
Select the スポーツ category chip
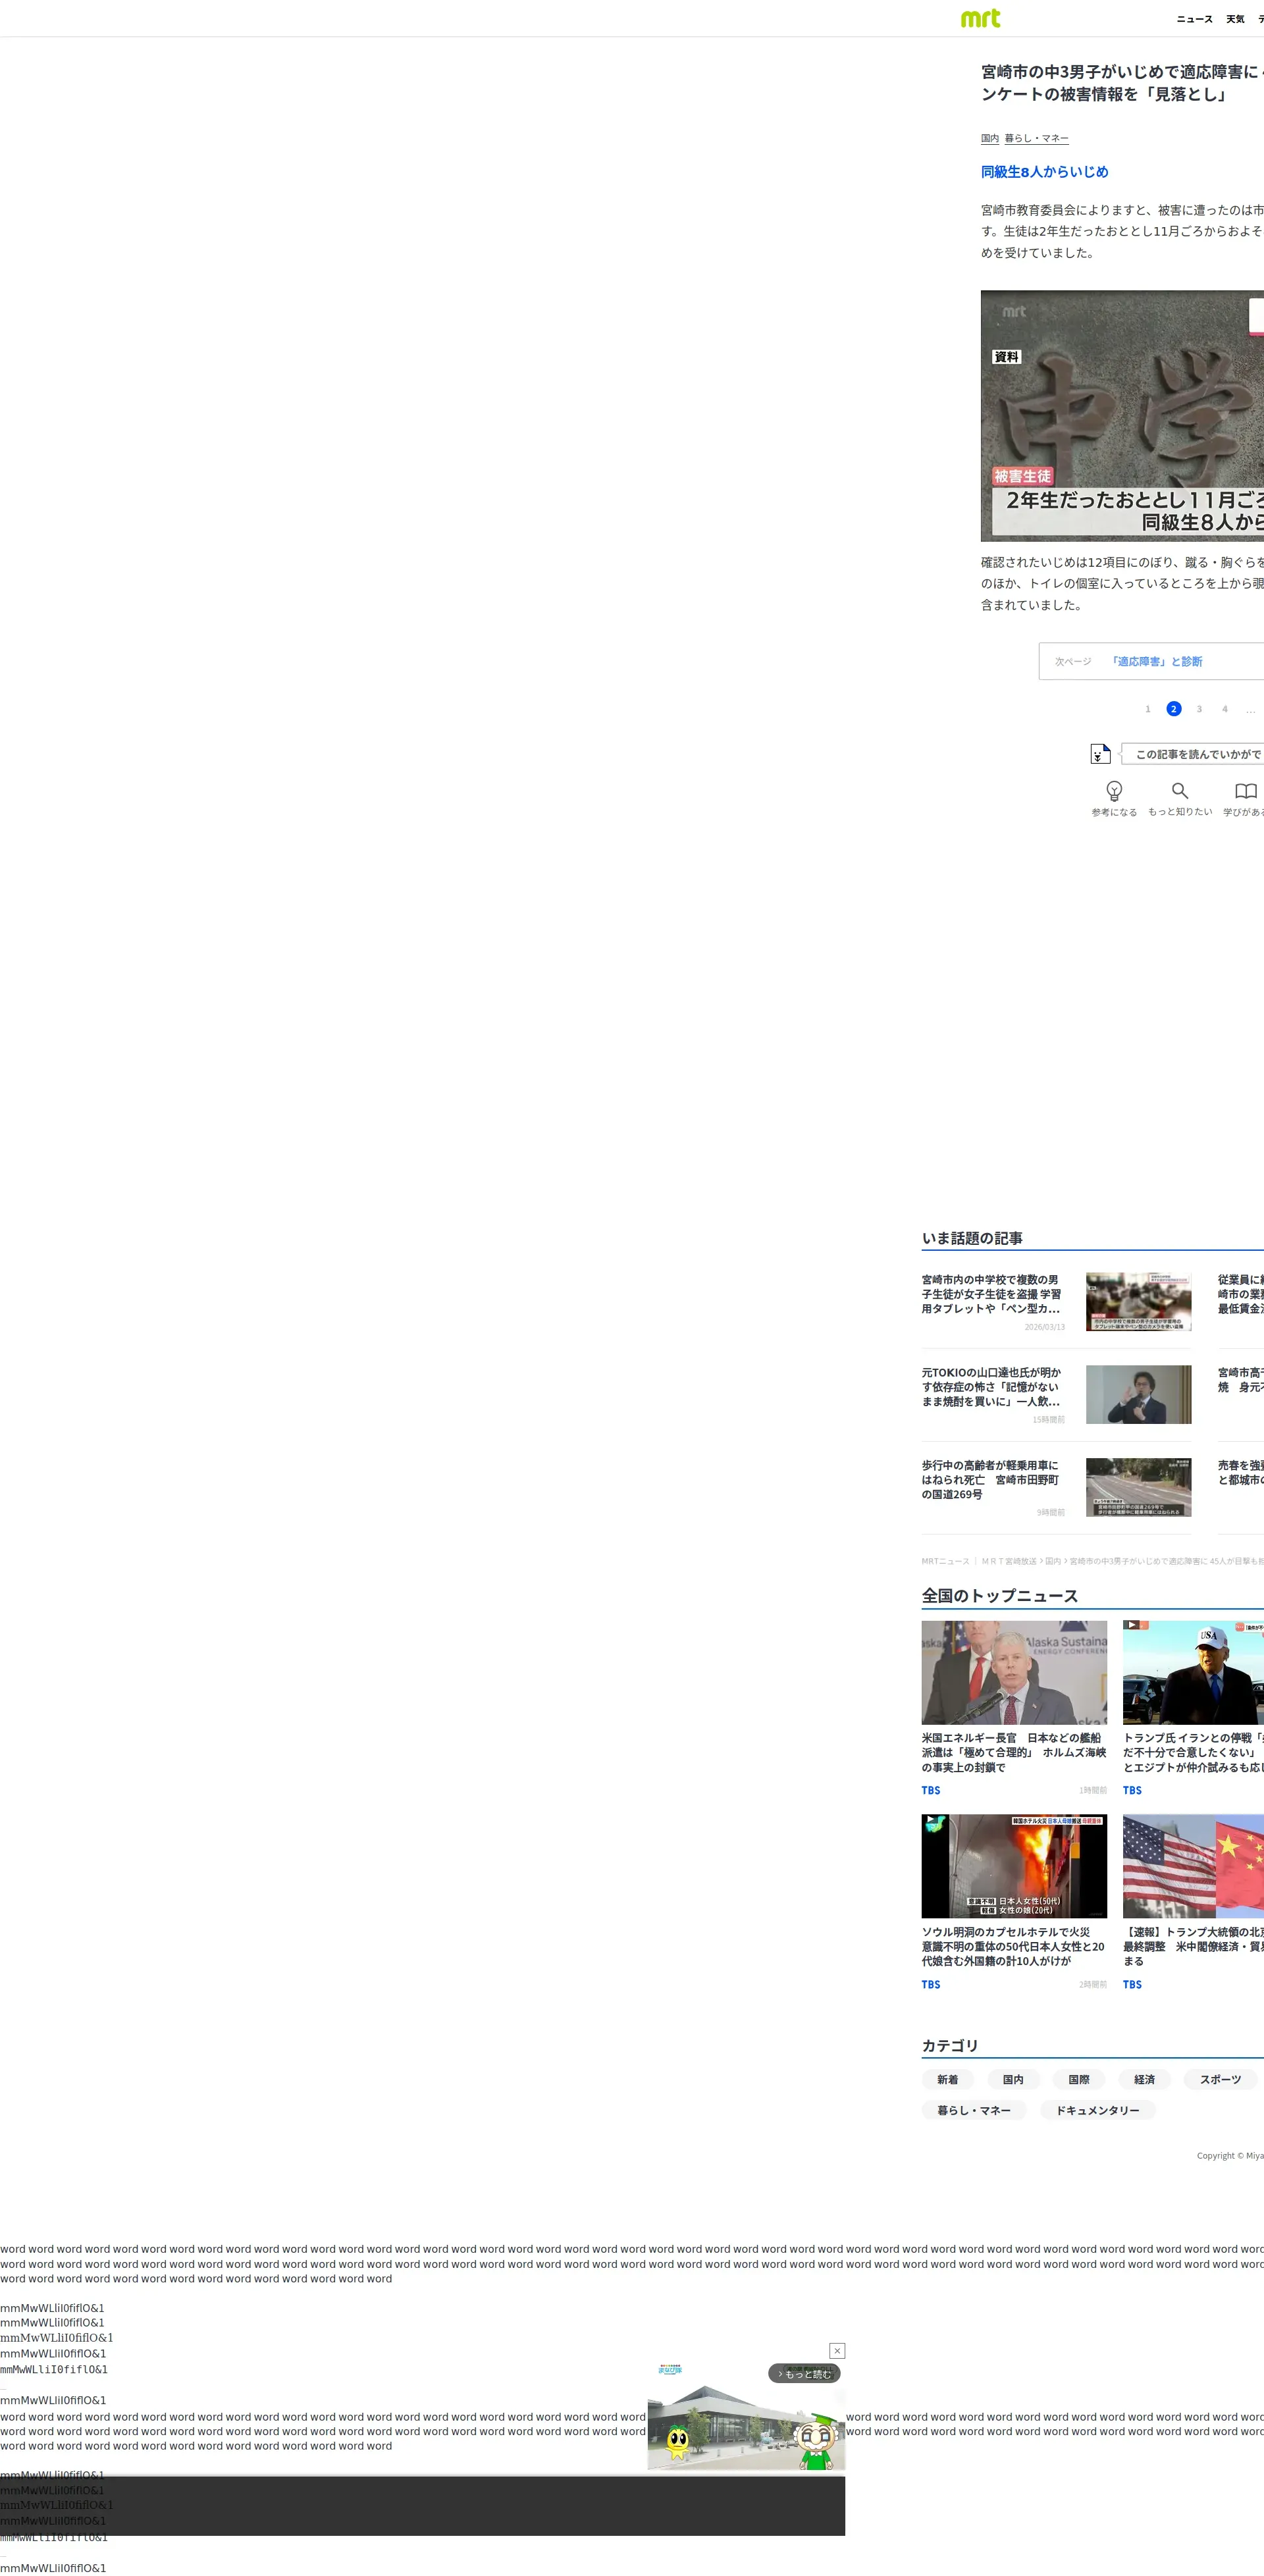[x=1219, y=2079]
